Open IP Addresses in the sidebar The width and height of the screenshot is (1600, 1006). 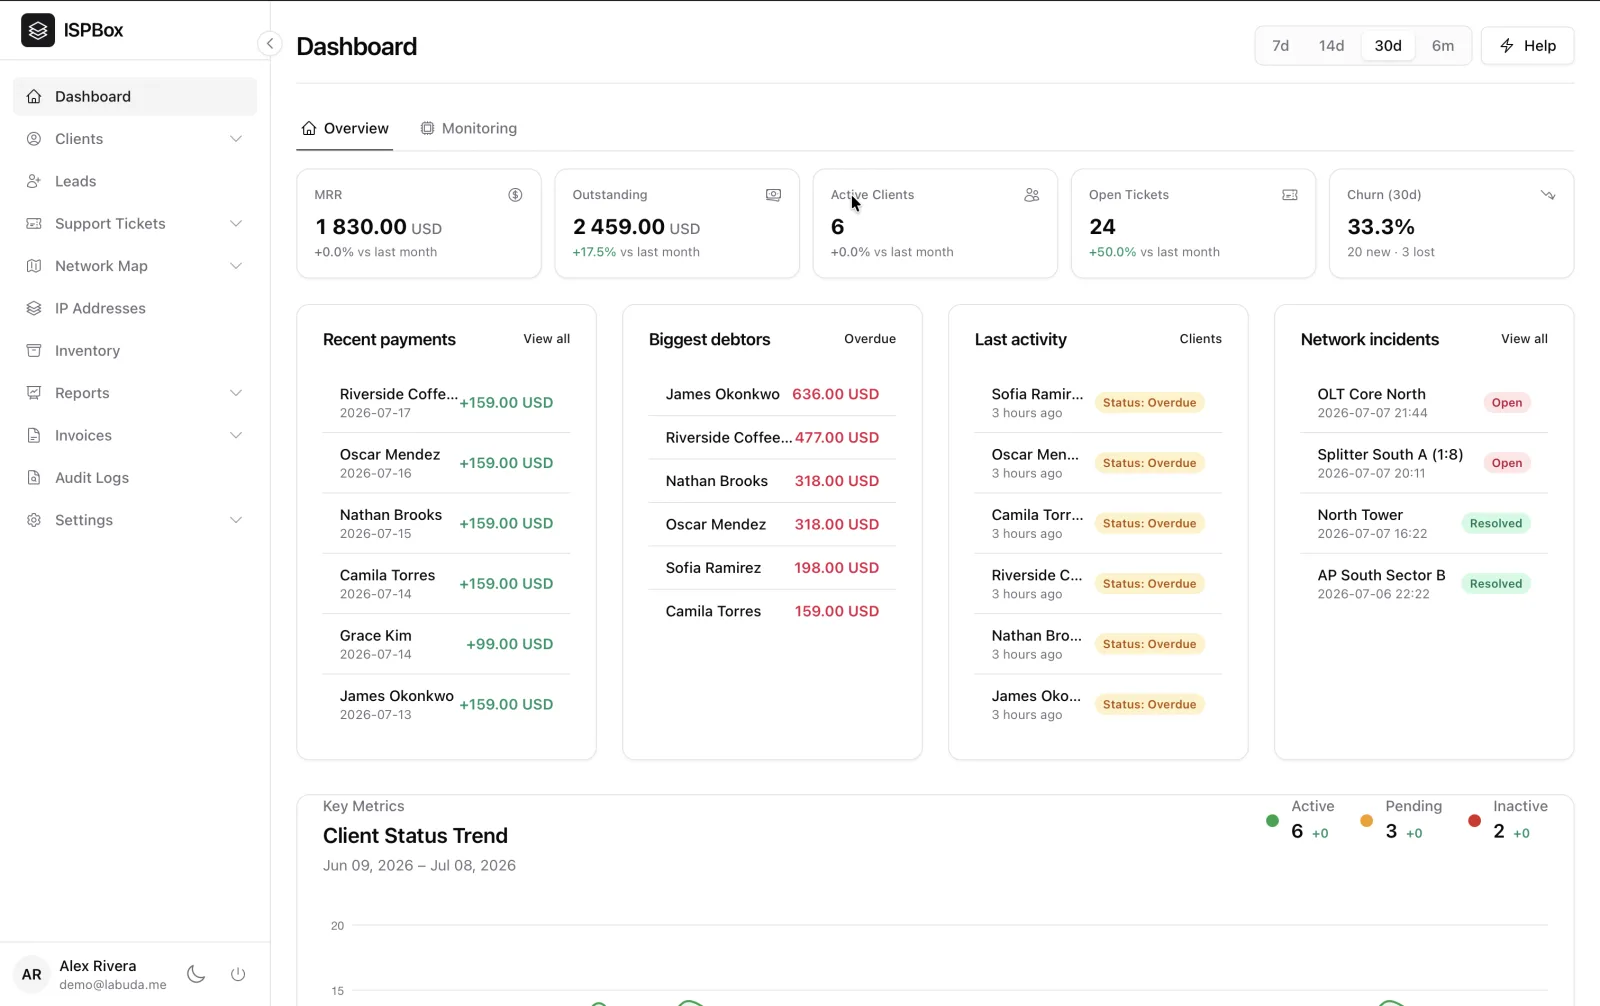[x=135, y=308]
